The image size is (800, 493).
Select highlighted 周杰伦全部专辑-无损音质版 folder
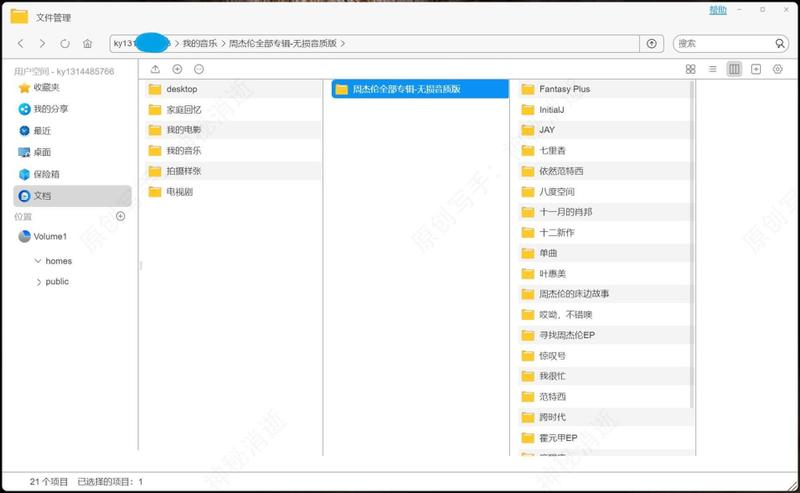click(x=420, y=89)
